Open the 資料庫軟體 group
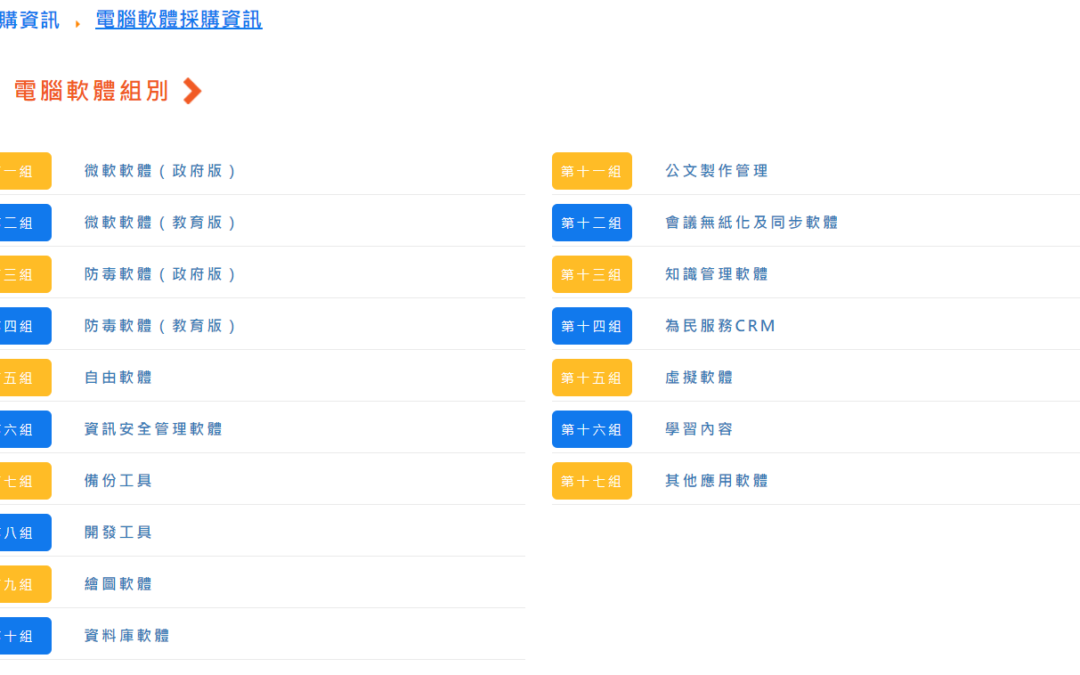Viewport: 1080px width, 675px height. click(x=127, y=636)
